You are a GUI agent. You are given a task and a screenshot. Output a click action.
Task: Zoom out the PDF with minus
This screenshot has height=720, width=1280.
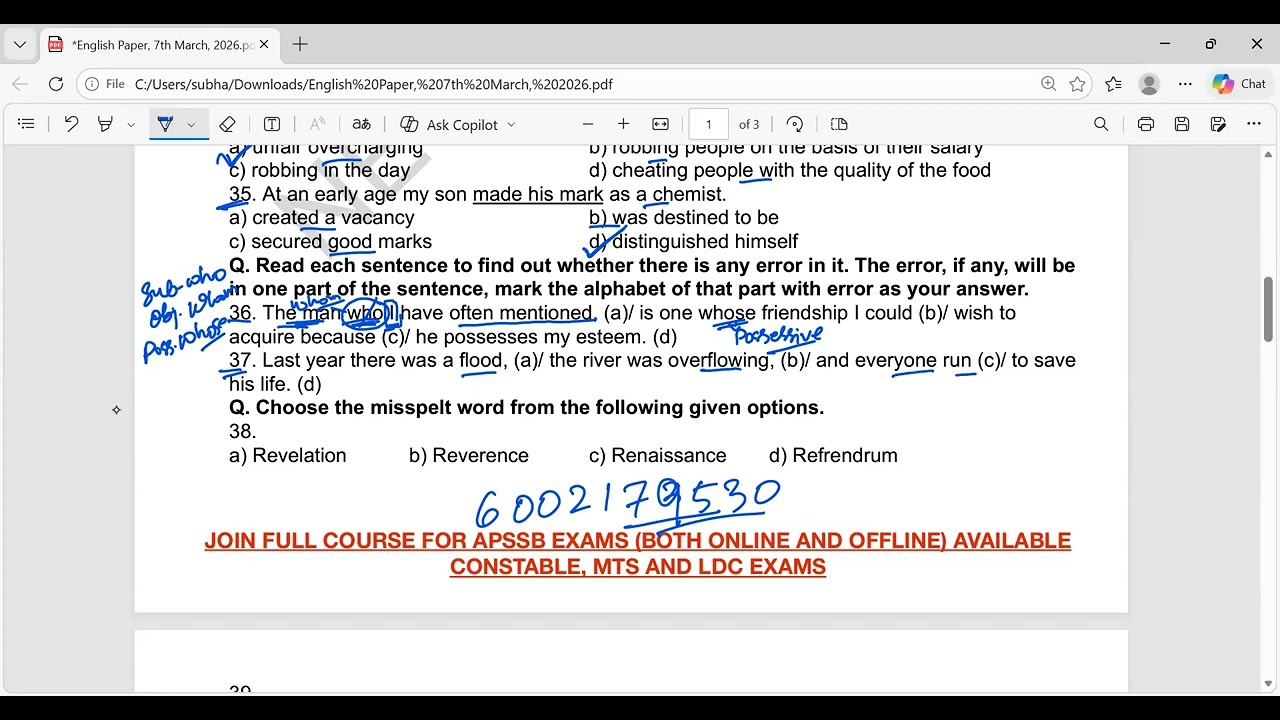pos(588,124)
